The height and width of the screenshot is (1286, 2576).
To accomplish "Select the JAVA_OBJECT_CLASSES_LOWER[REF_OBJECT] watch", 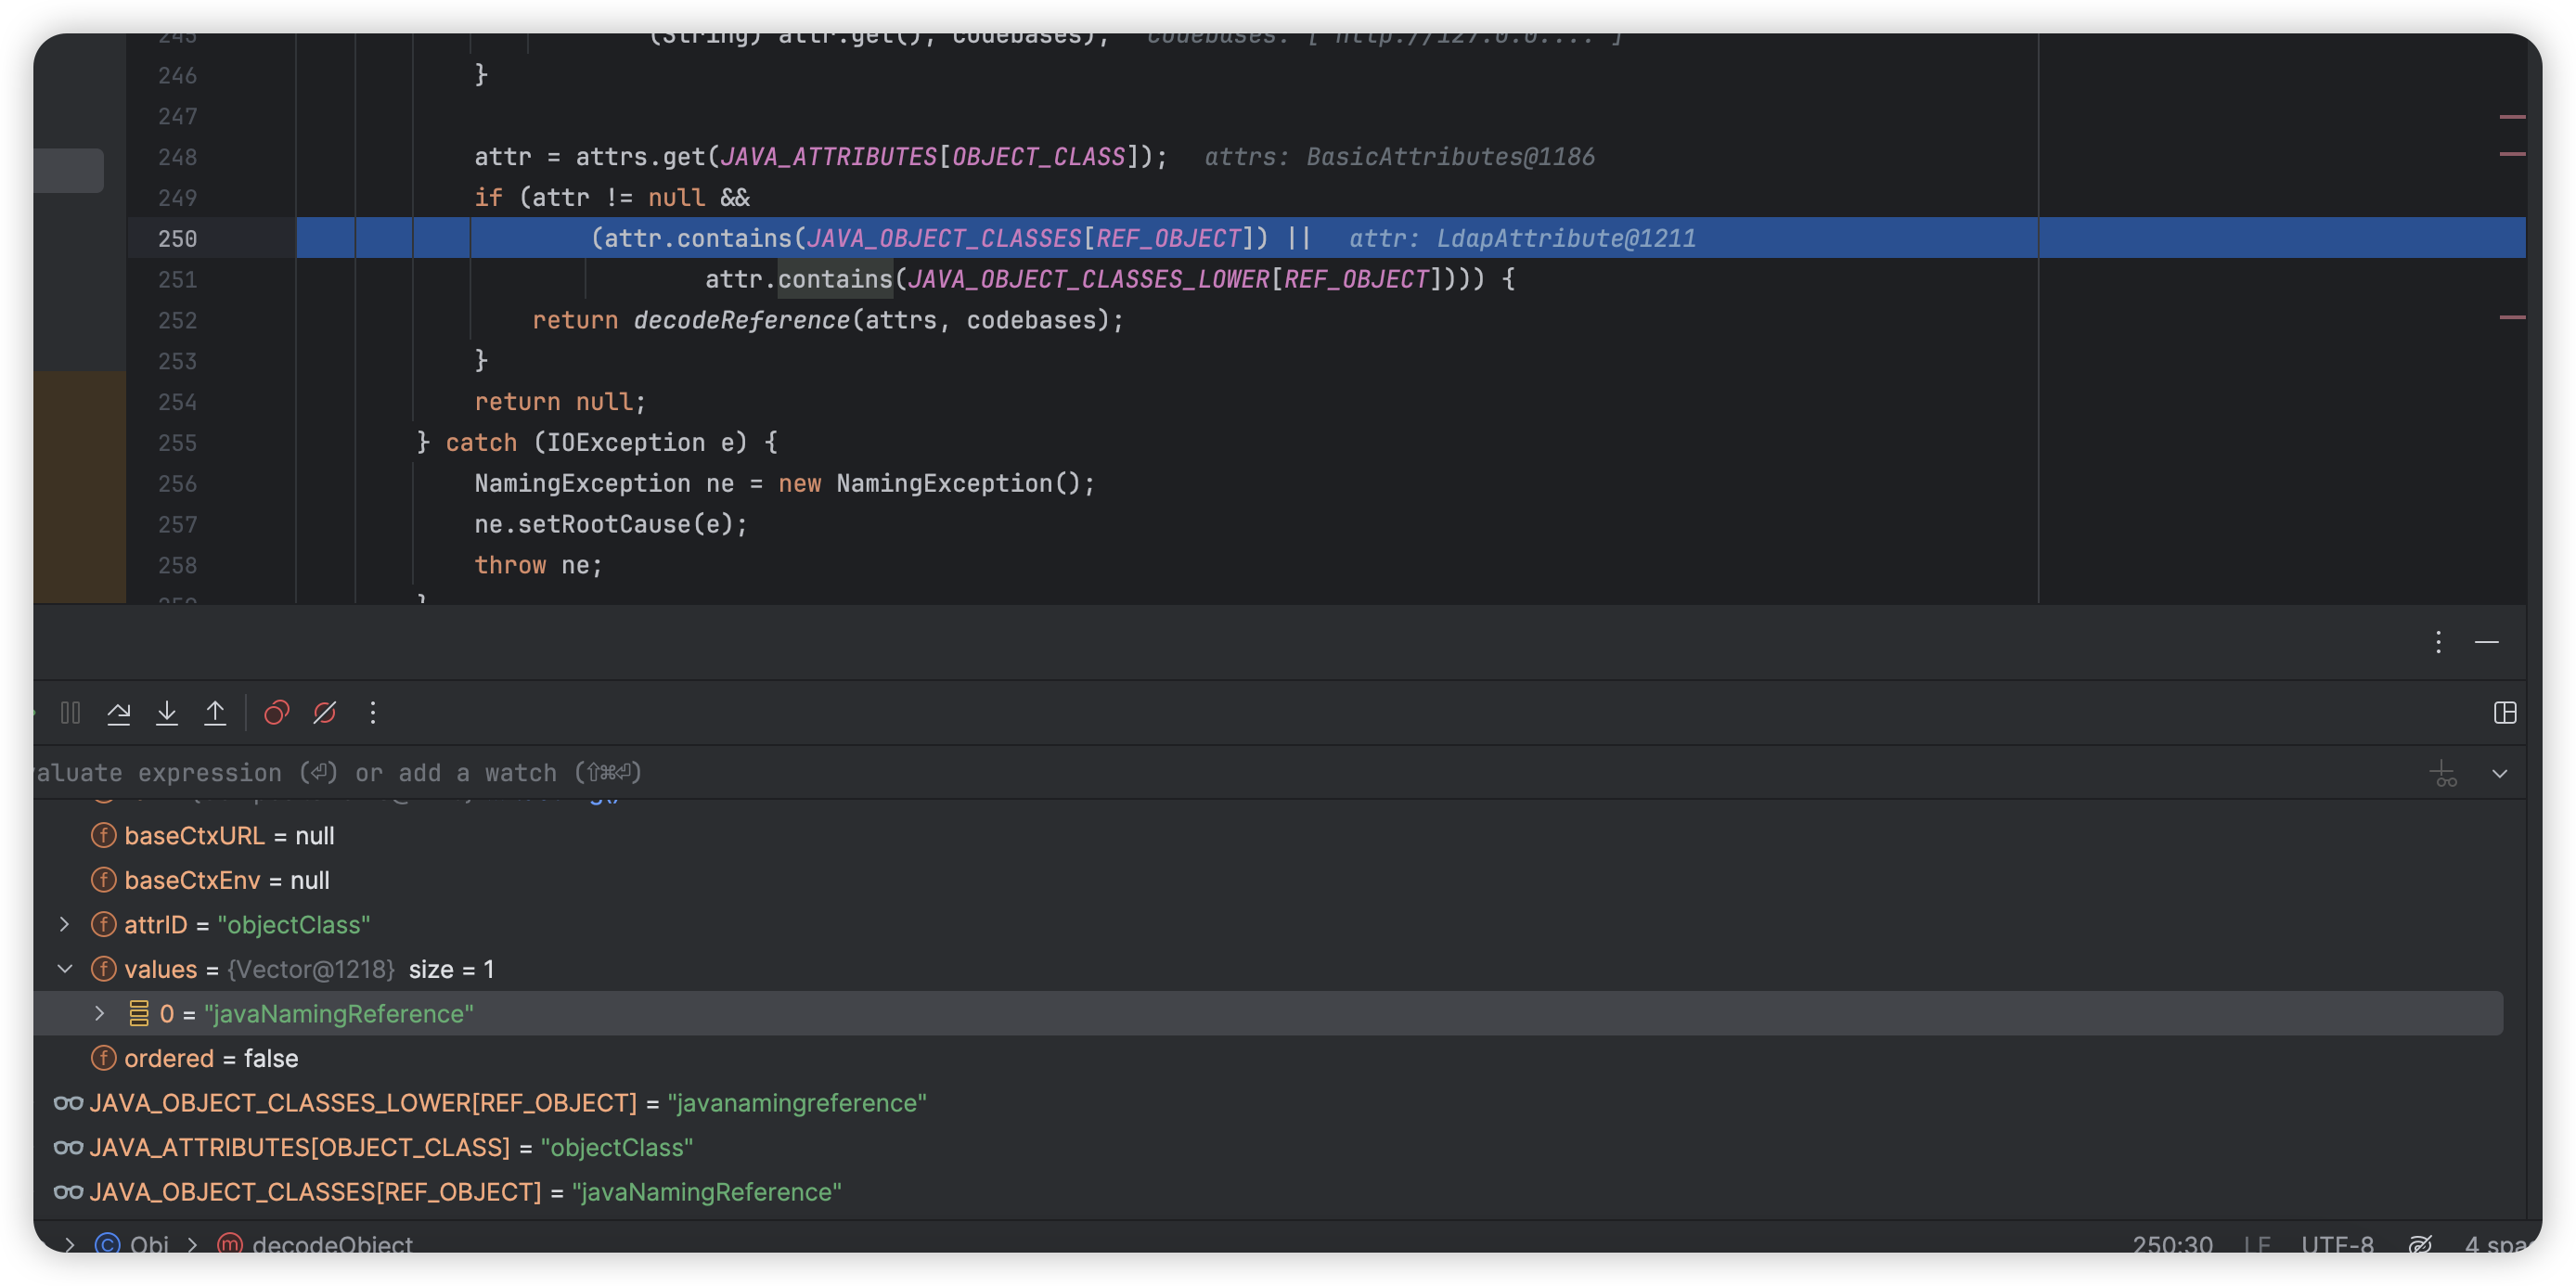I will (490, 1103).
